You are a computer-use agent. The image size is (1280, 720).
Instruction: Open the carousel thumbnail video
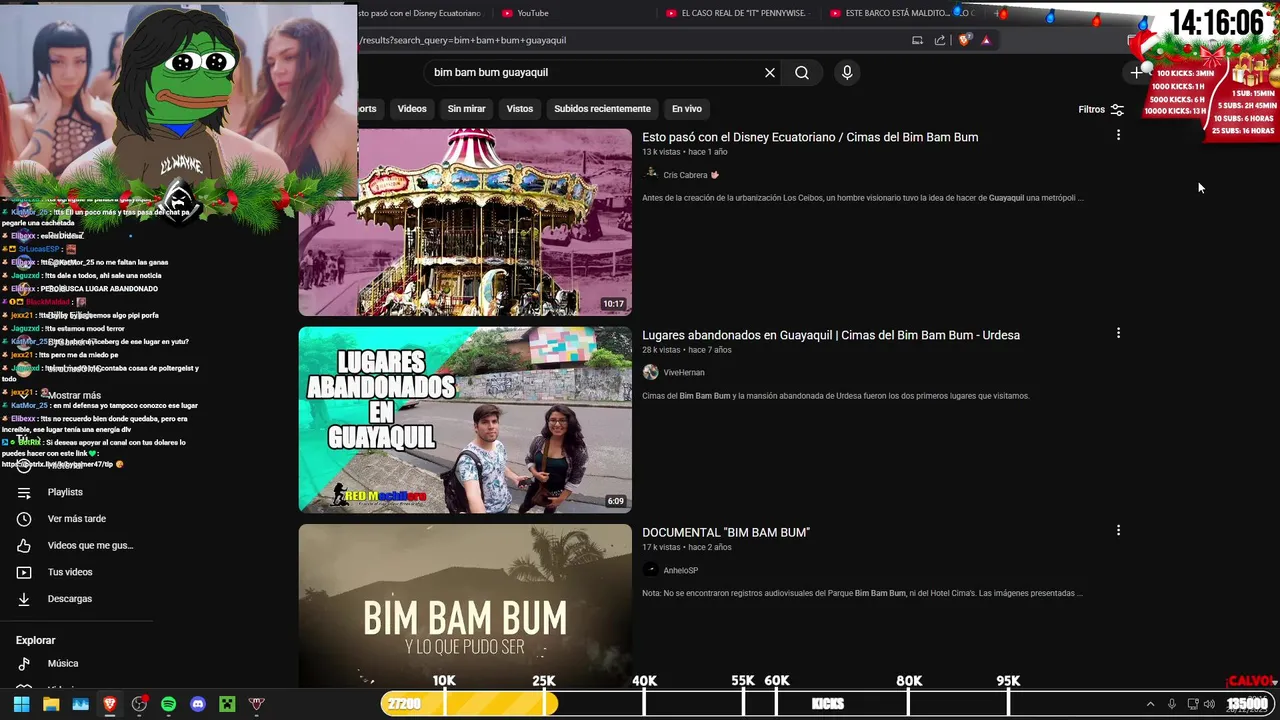pyautogui.click(x=465, y=222)
